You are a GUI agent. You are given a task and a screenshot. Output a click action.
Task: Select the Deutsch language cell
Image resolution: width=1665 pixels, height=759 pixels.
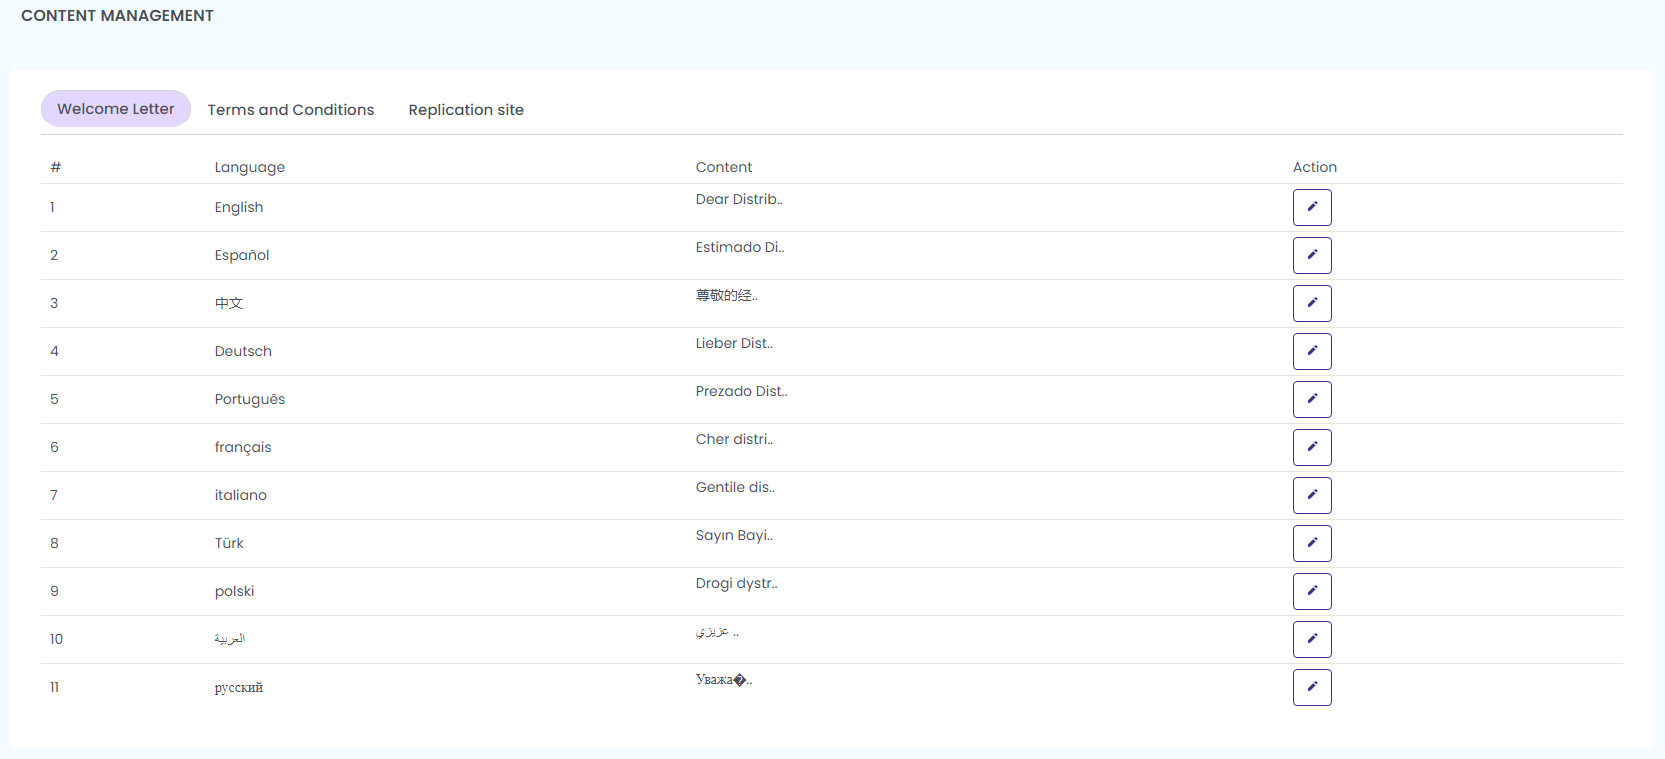click(x=243, y=351)
